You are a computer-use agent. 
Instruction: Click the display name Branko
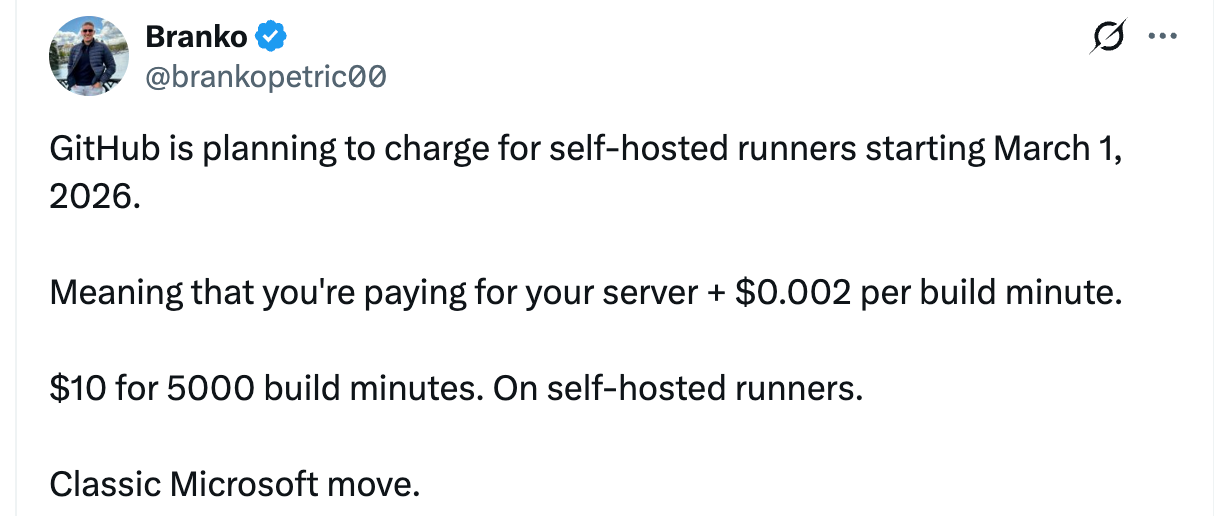pos(196,36)
